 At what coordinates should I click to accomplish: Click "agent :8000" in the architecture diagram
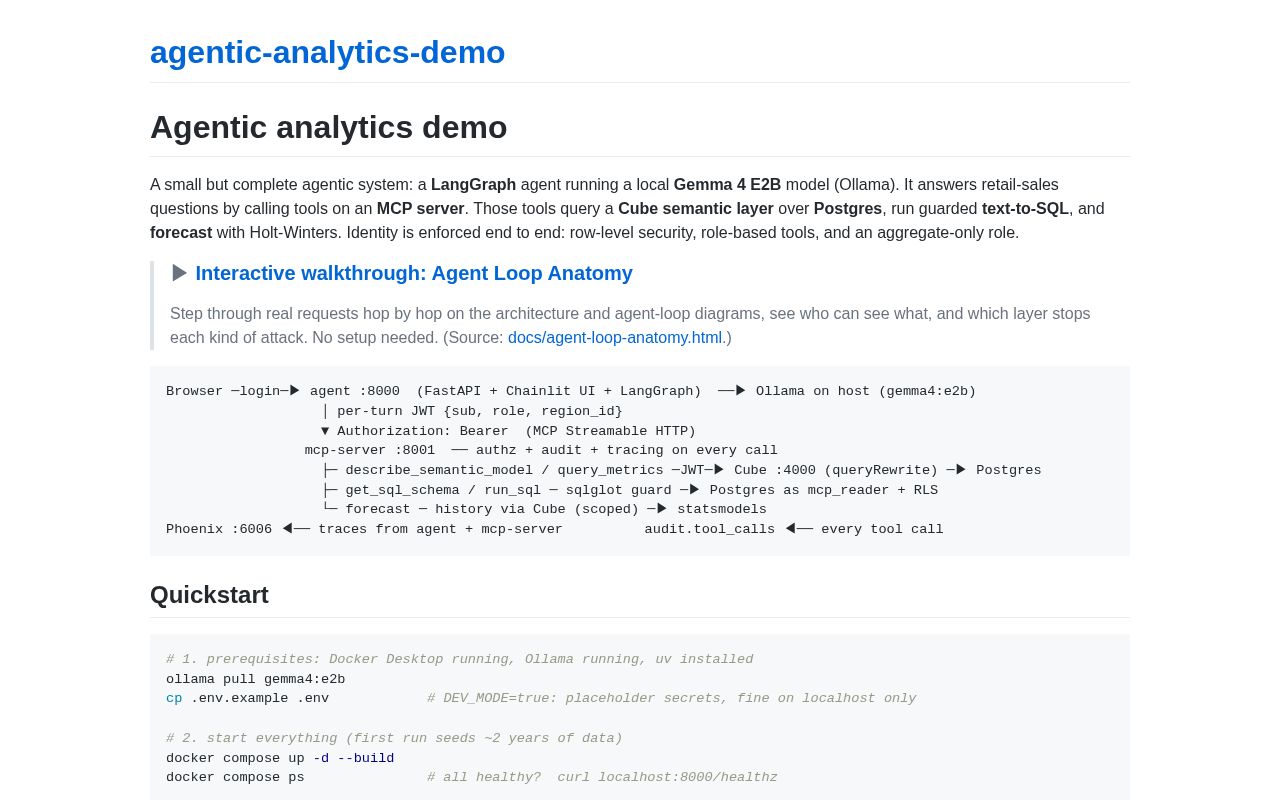pyautogui.click(x=355, y=391)
